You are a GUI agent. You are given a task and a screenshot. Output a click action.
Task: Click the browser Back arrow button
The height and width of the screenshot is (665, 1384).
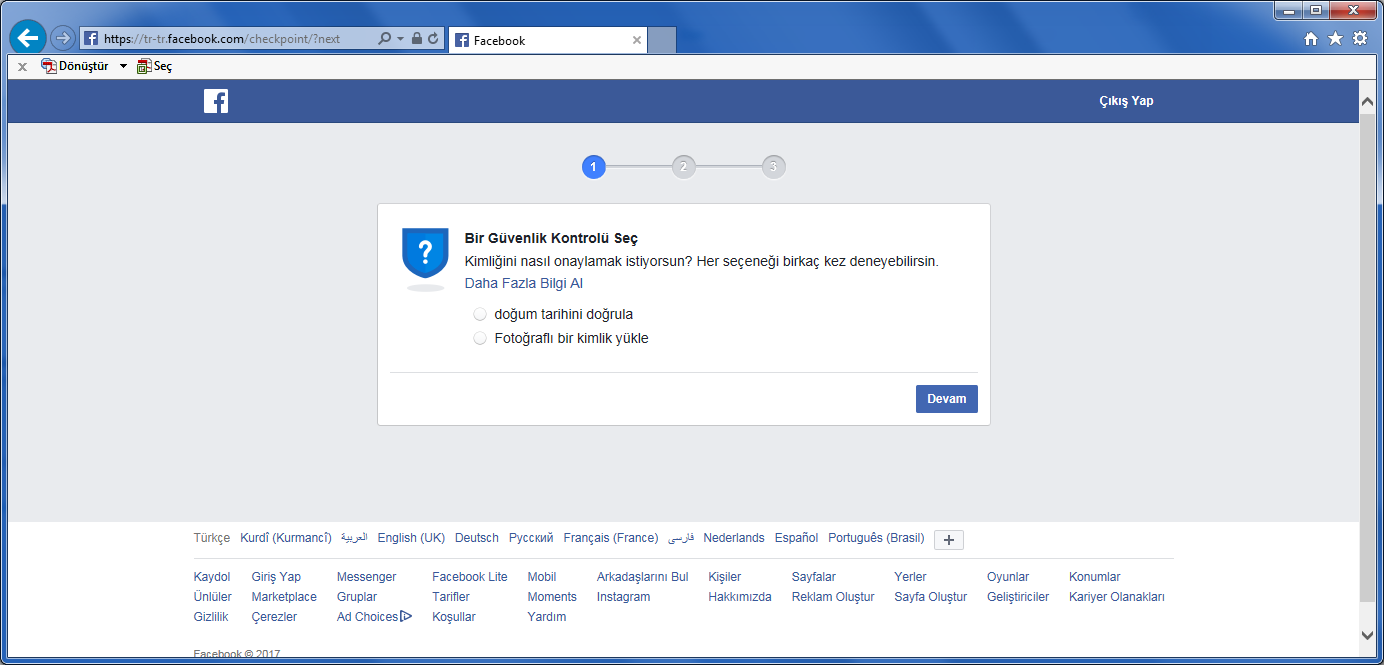(28, 38)
